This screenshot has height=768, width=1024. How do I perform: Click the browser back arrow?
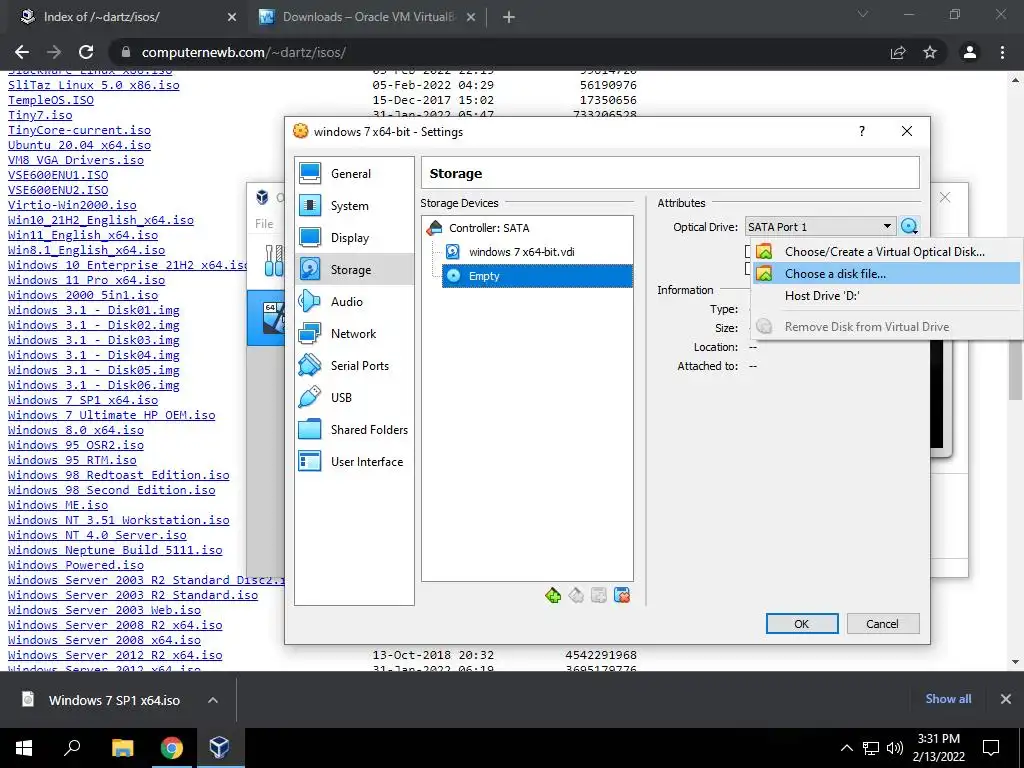[22, 52]
